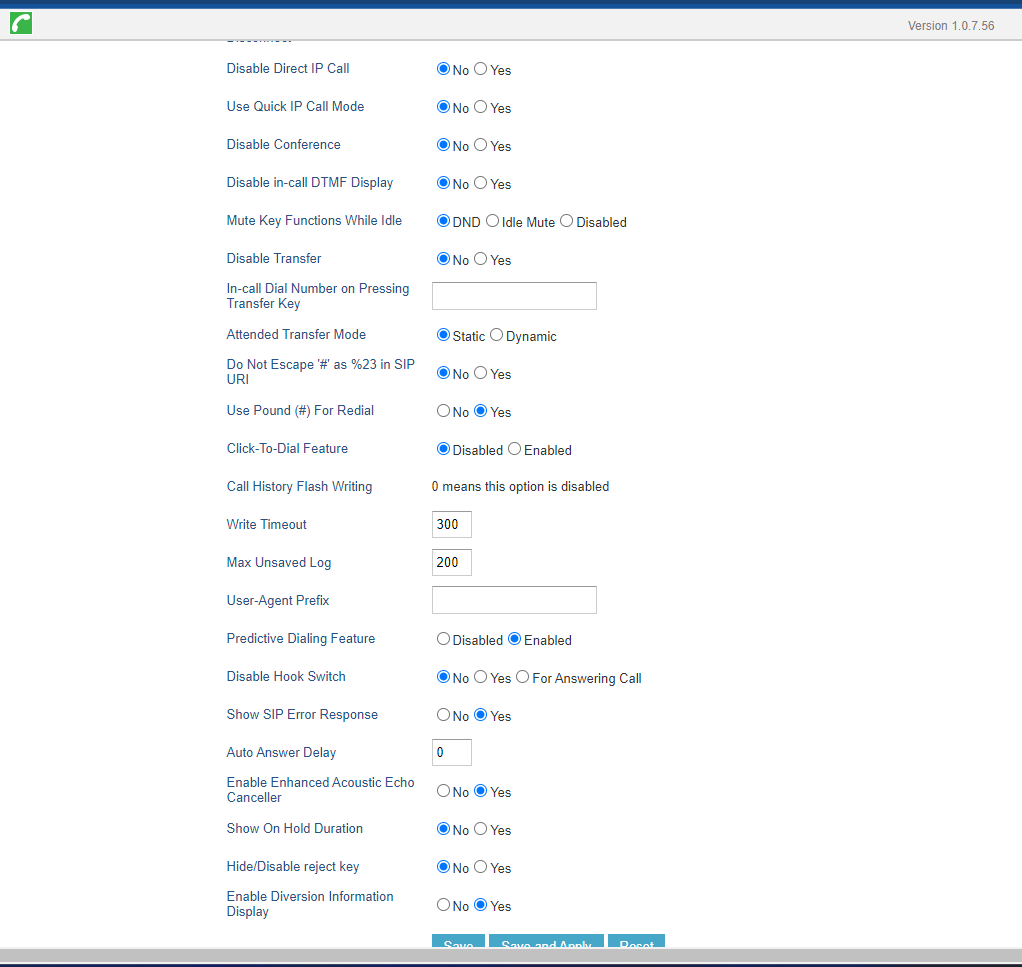
Task: Focus the Write Timeout field
Action: coord(452,524)
